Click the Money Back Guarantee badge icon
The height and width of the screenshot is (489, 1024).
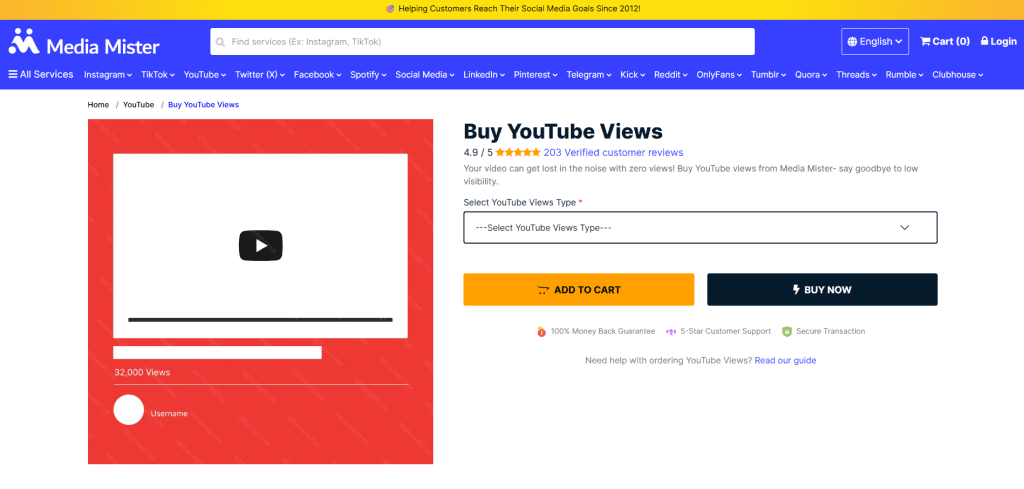pyautogui.click(x=541, y=332)
